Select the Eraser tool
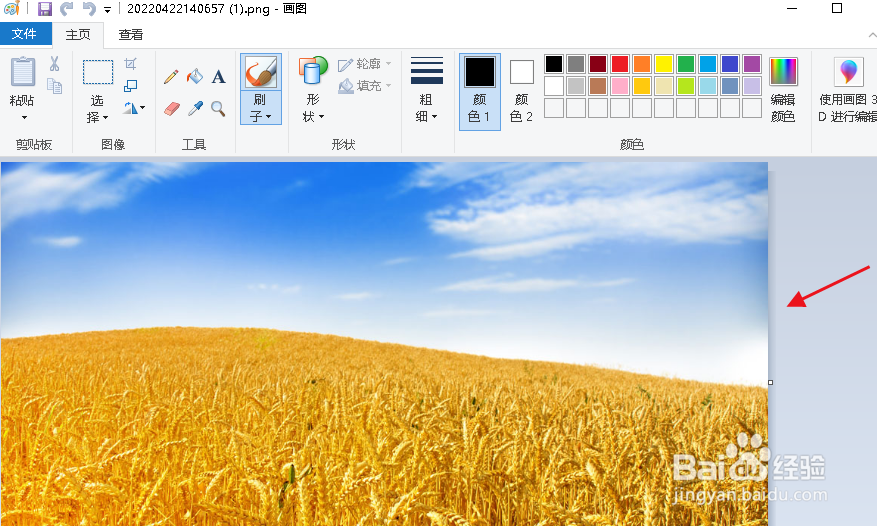 tap(172, 109)
